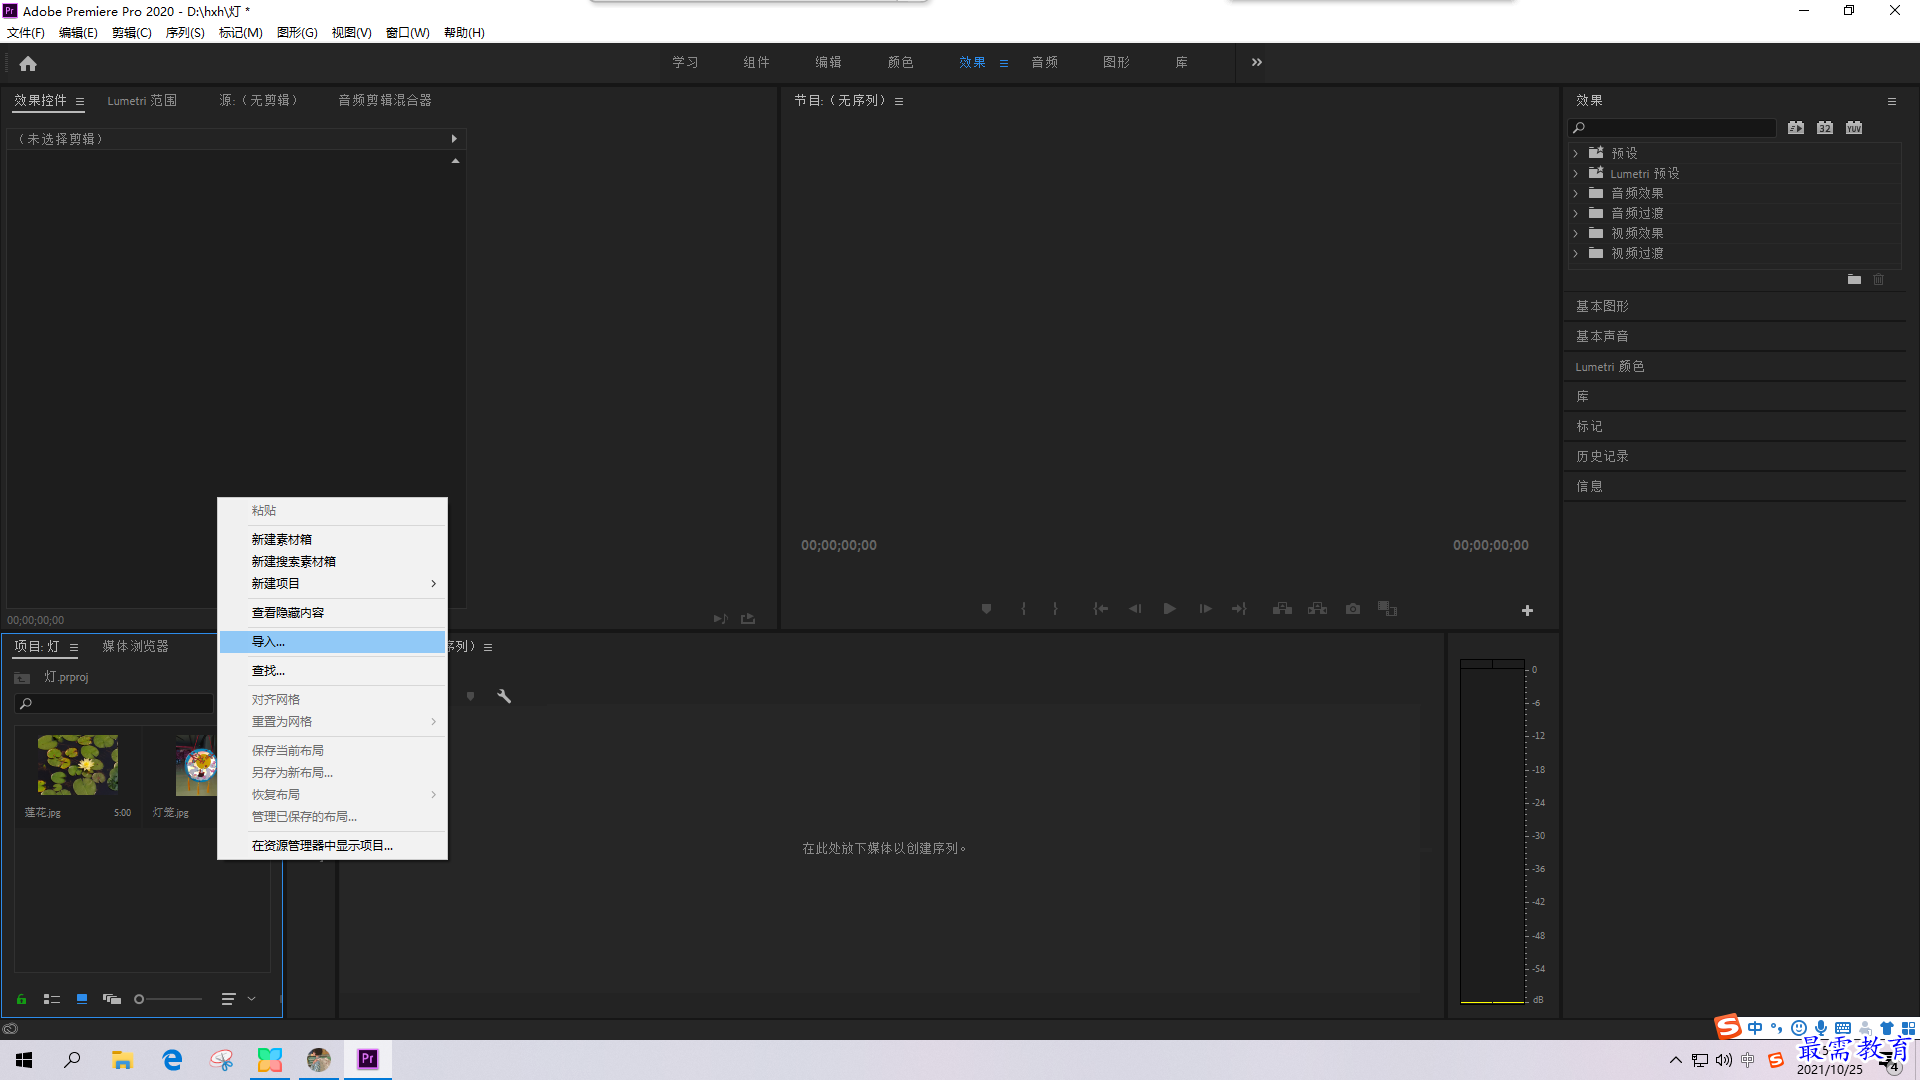Click the Project panel search field
This screenshot has width=1920, height=1080.
(114, 704)
